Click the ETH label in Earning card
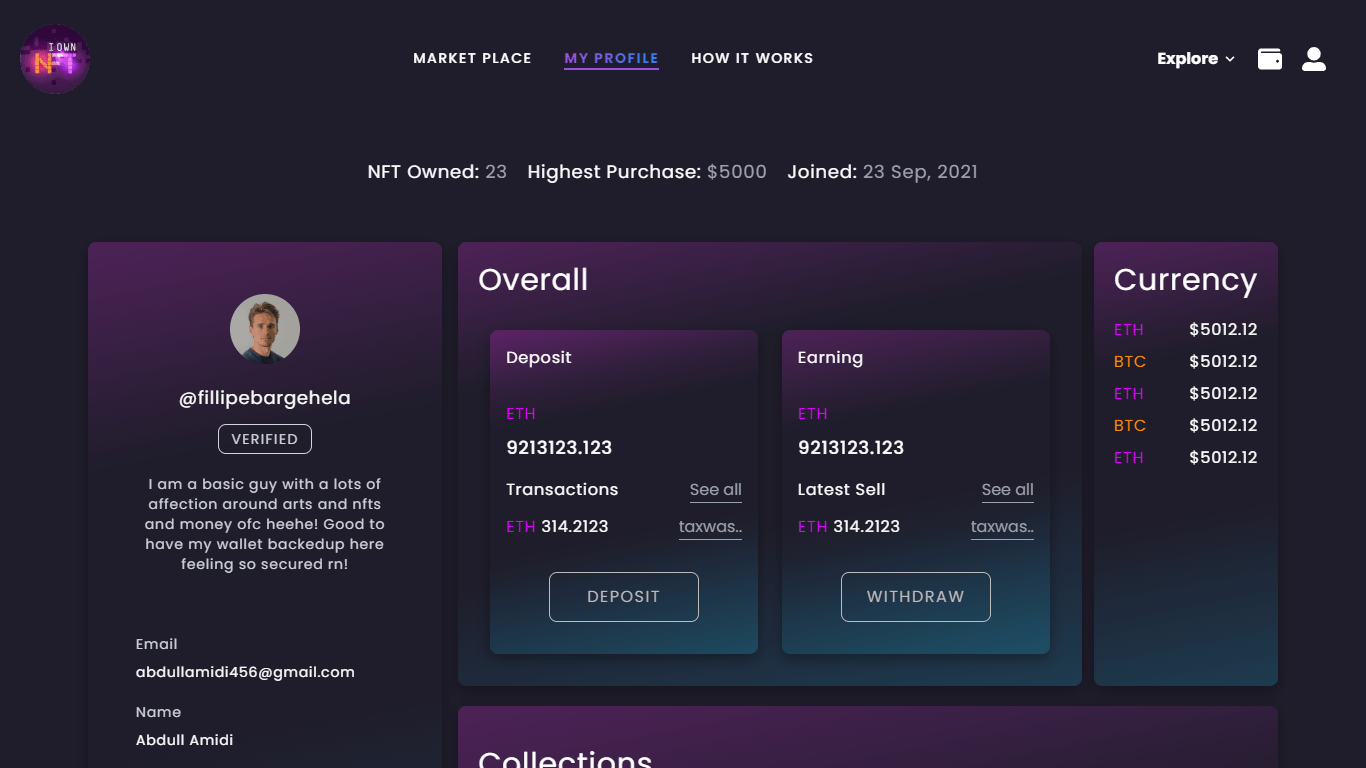This screenshot has height=768, width=1366. click(812, 413)
